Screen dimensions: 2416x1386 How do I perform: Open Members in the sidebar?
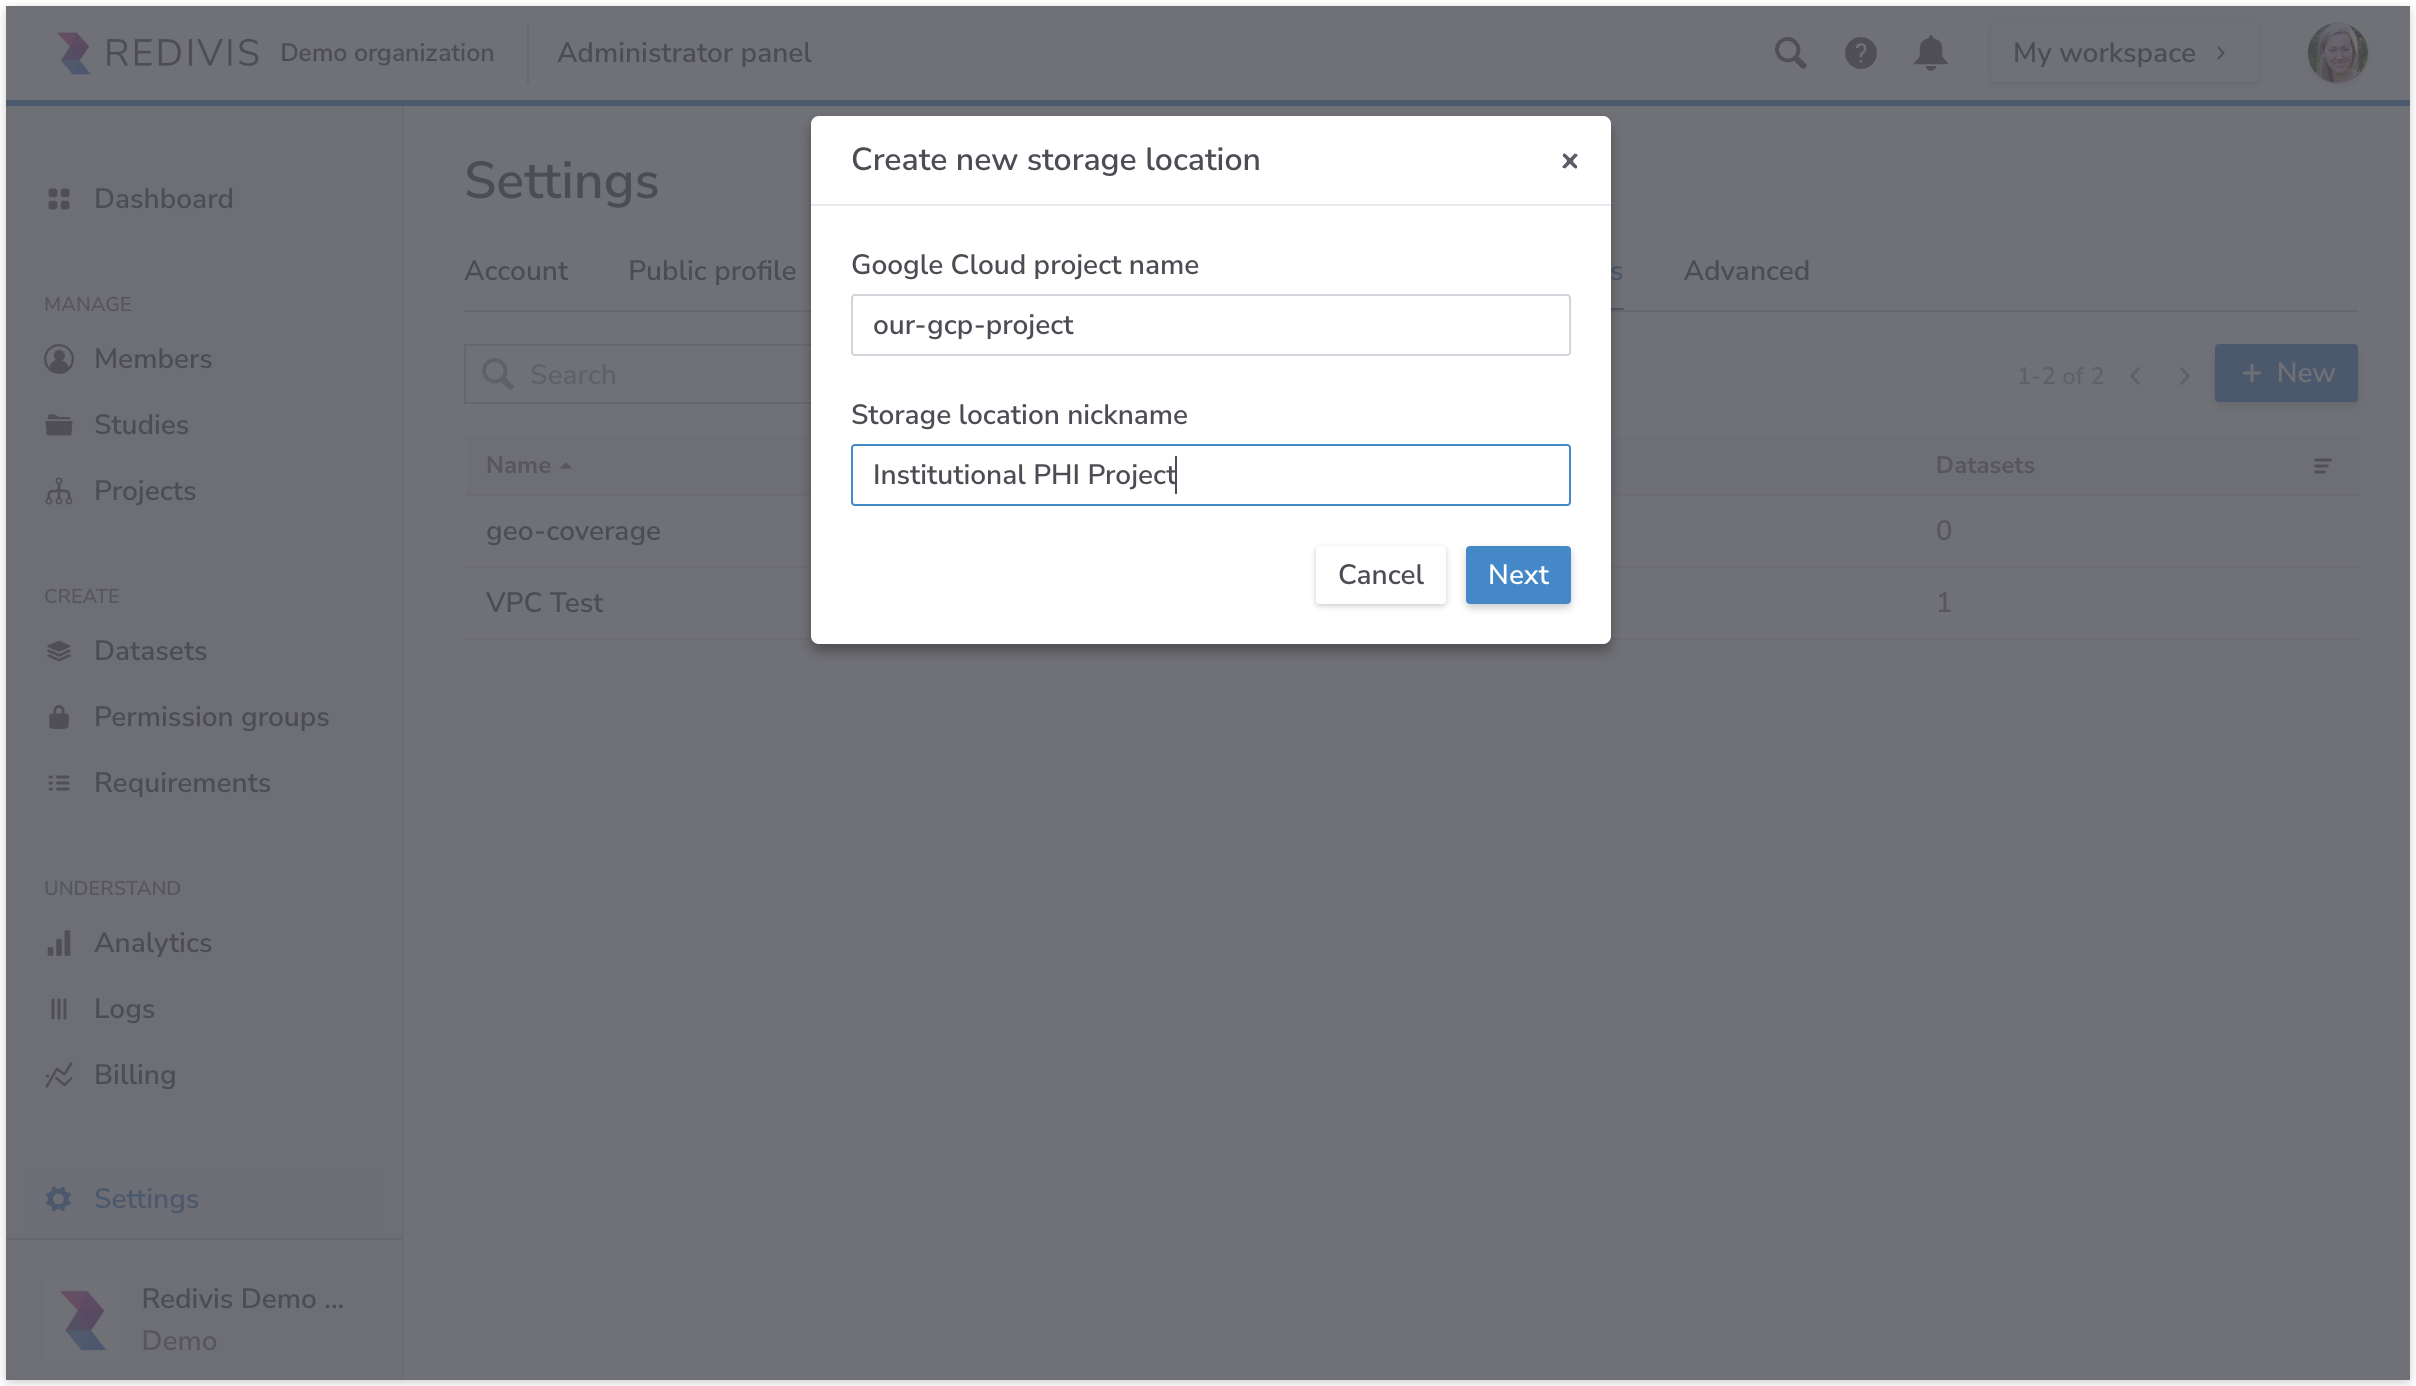coord(152,359)
